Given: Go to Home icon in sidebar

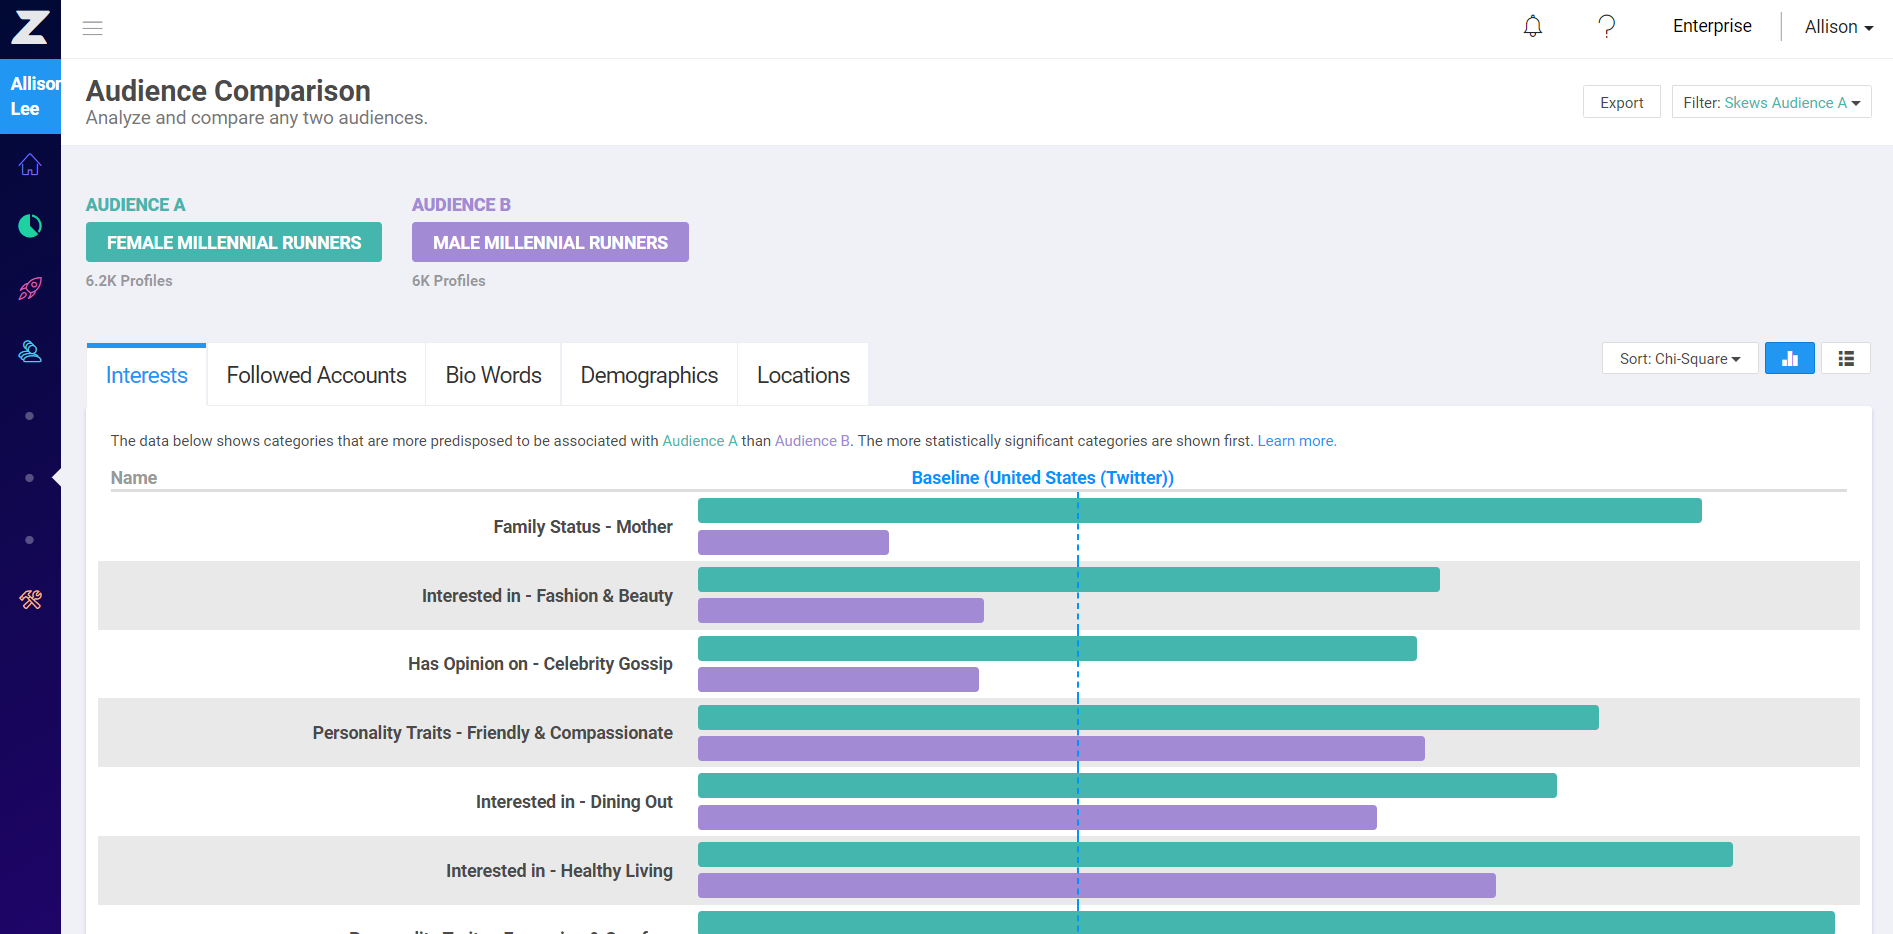Looking at the screenshot, I should click(x=30, y=164).
